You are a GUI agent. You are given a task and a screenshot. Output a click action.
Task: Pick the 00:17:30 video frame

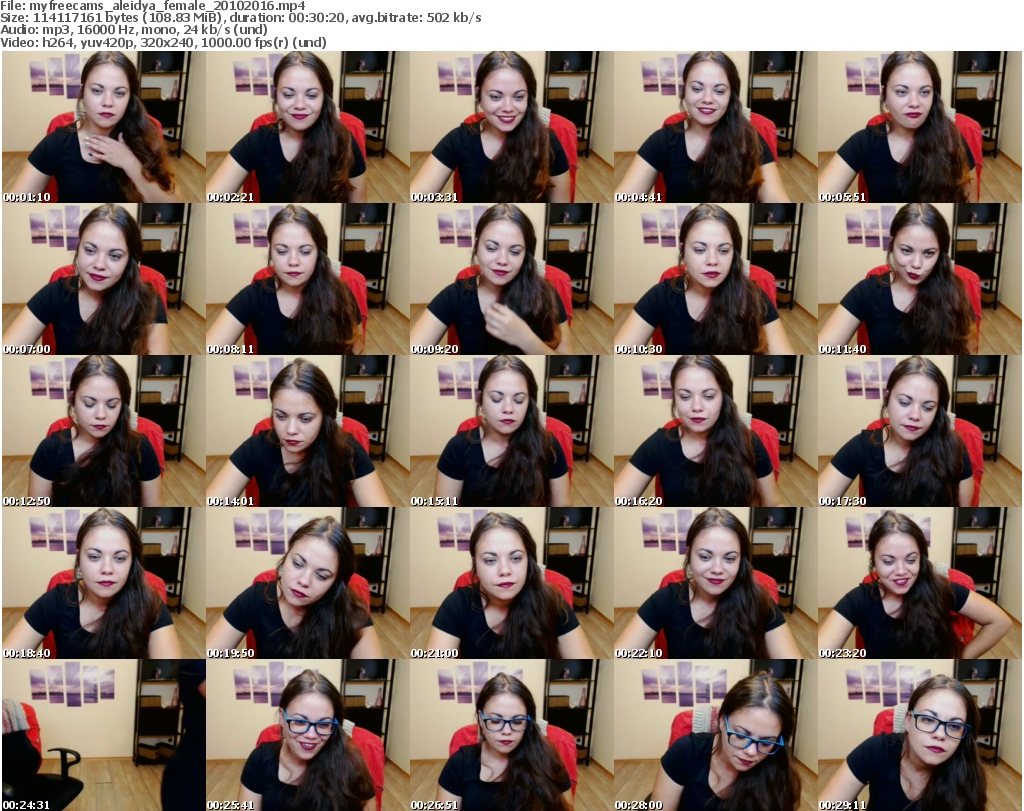[x=920, y=432]
